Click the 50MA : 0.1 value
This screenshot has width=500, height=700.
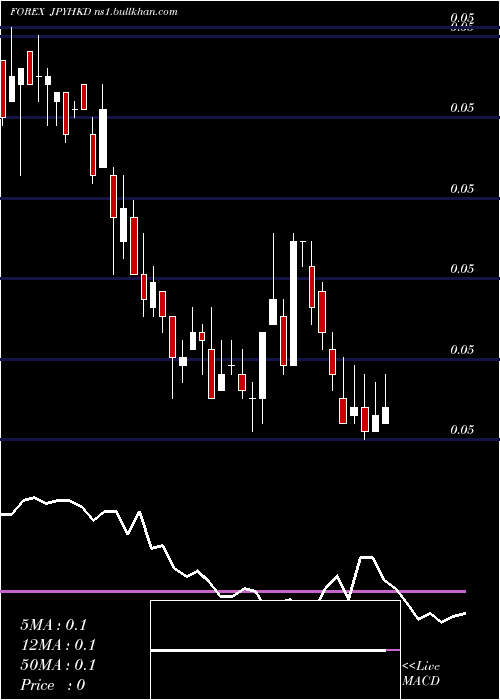58,665
